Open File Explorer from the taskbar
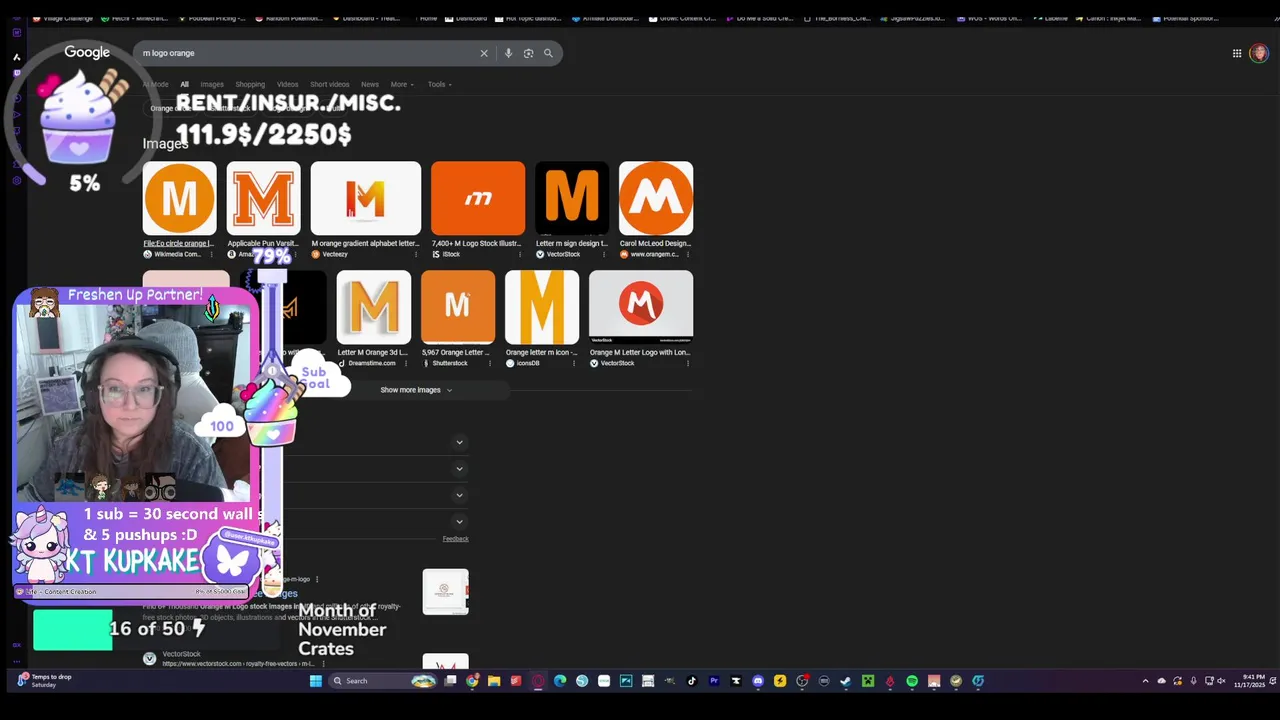The image size is (1280, 720). [x=494, y=681]
